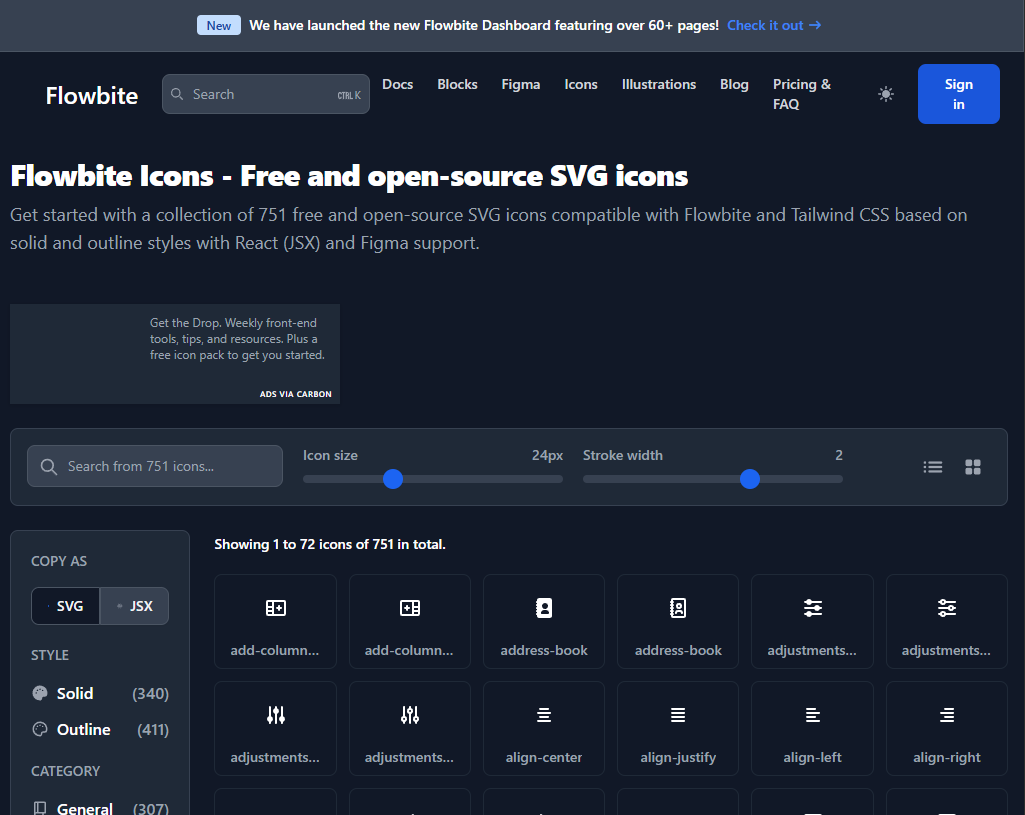This screenshot has width=1025, height=815.
Task: Open the ADS VIA CARBON link
Action: (x=295, y=394)
